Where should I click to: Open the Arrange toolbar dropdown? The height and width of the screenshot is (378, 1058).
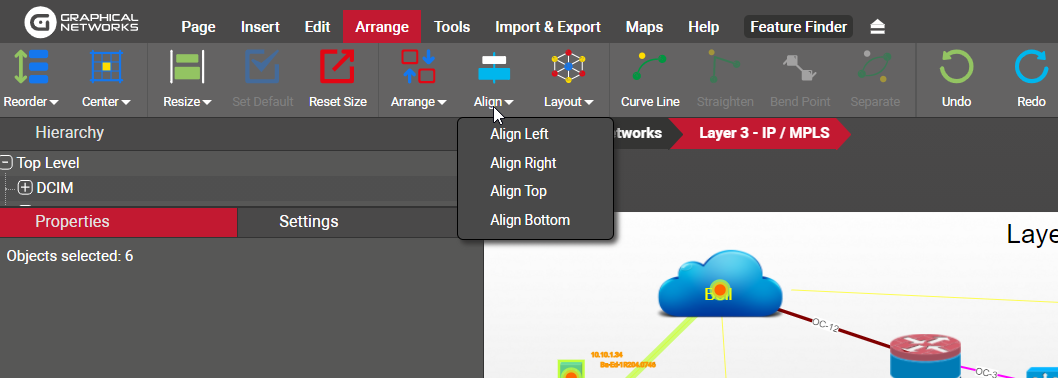tap(418, 102)
